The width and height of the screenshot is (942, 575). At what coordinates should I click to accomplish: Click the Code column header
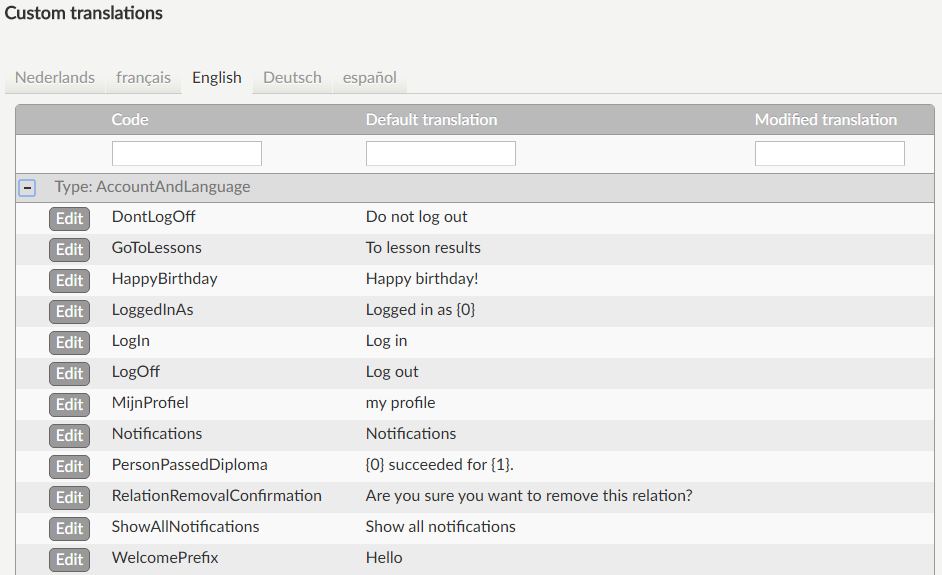pyautogui.click(x=130, y=119)
